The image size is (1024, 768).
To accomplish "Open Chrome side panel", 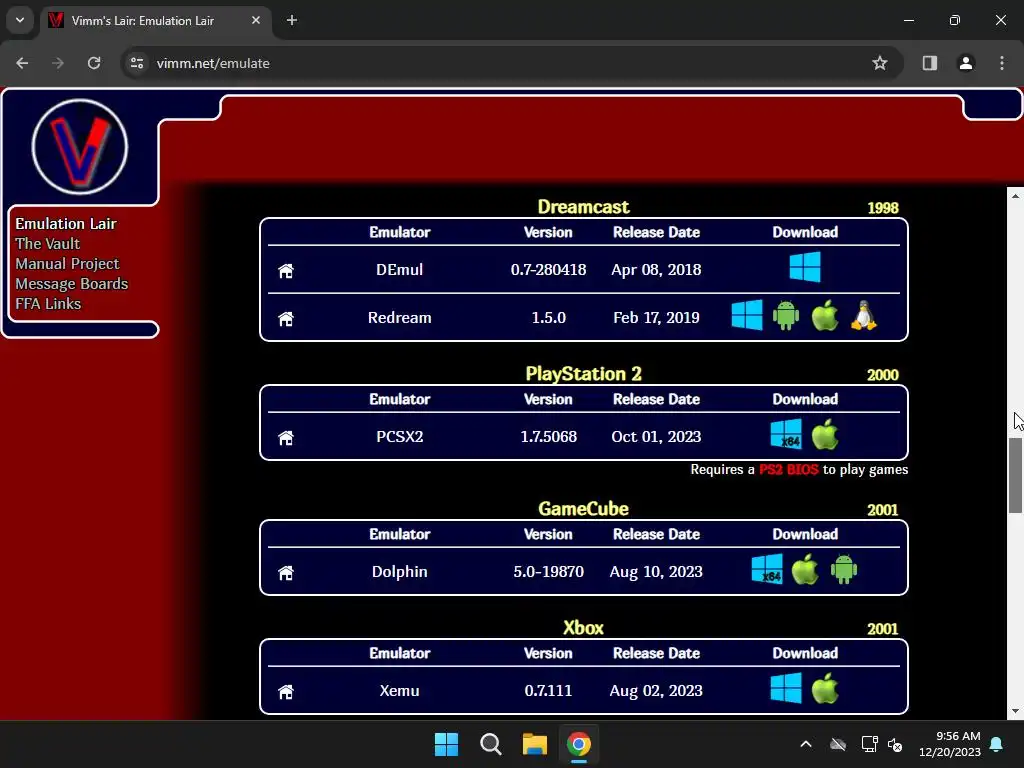I will [x=929, y=63].
